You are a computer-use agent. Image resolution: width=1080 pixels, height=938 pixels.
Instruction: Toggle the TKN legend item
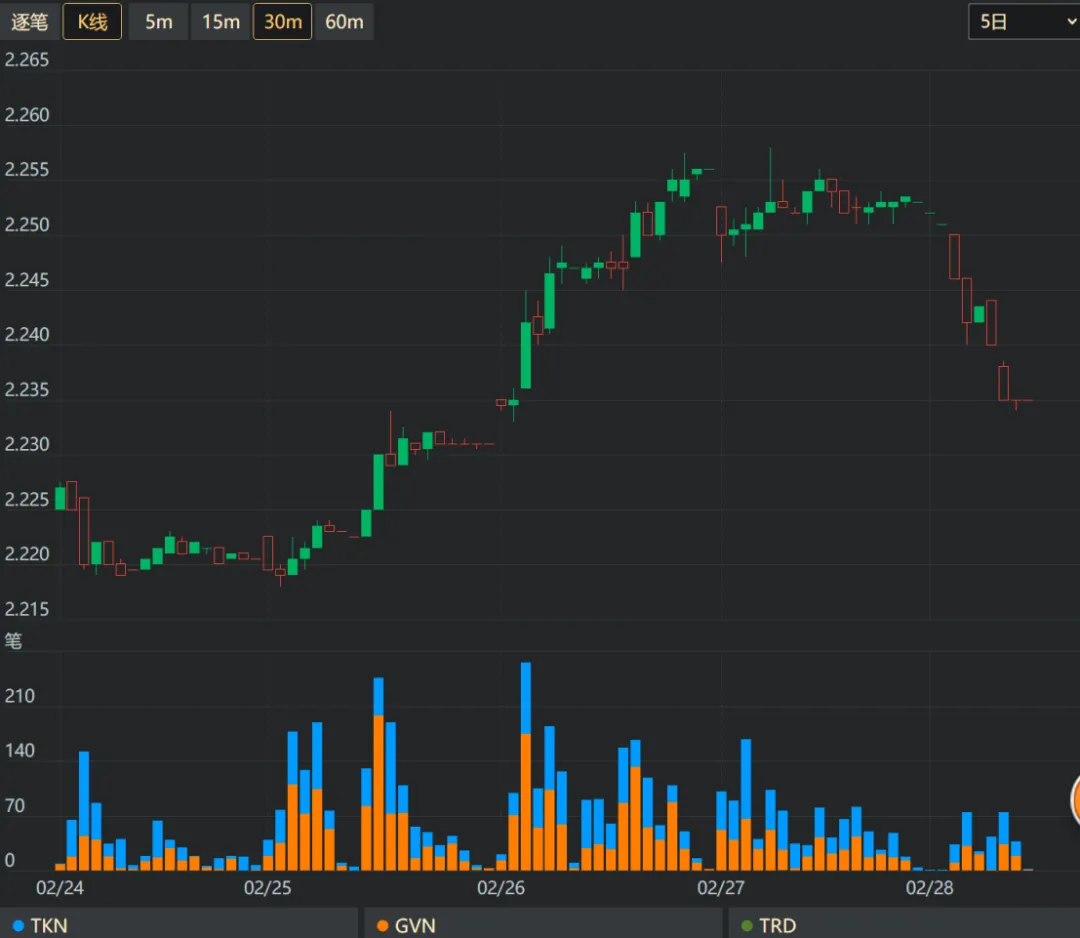pos(179,925)
